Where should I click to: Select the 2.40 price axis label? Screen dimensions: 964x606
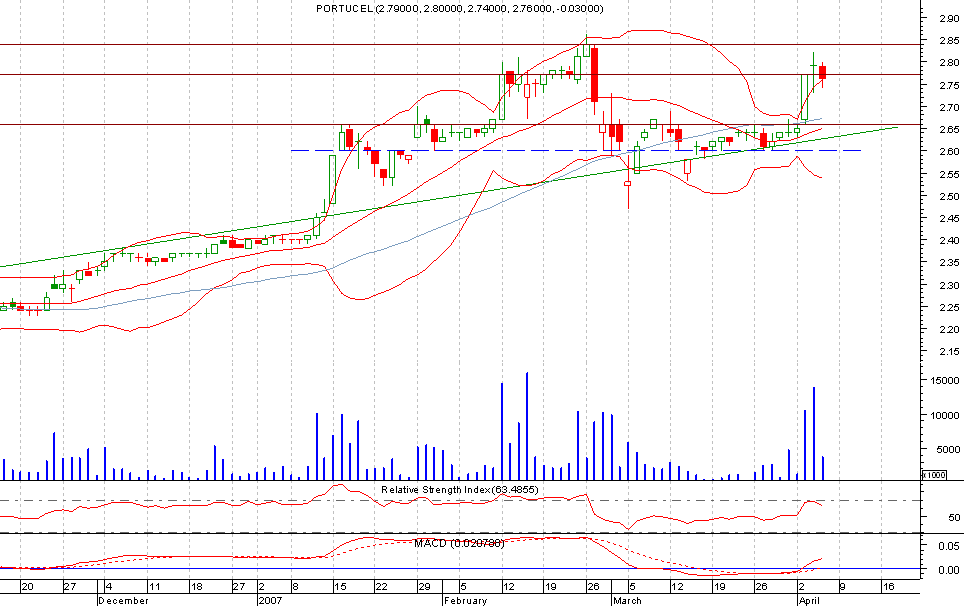949,240
